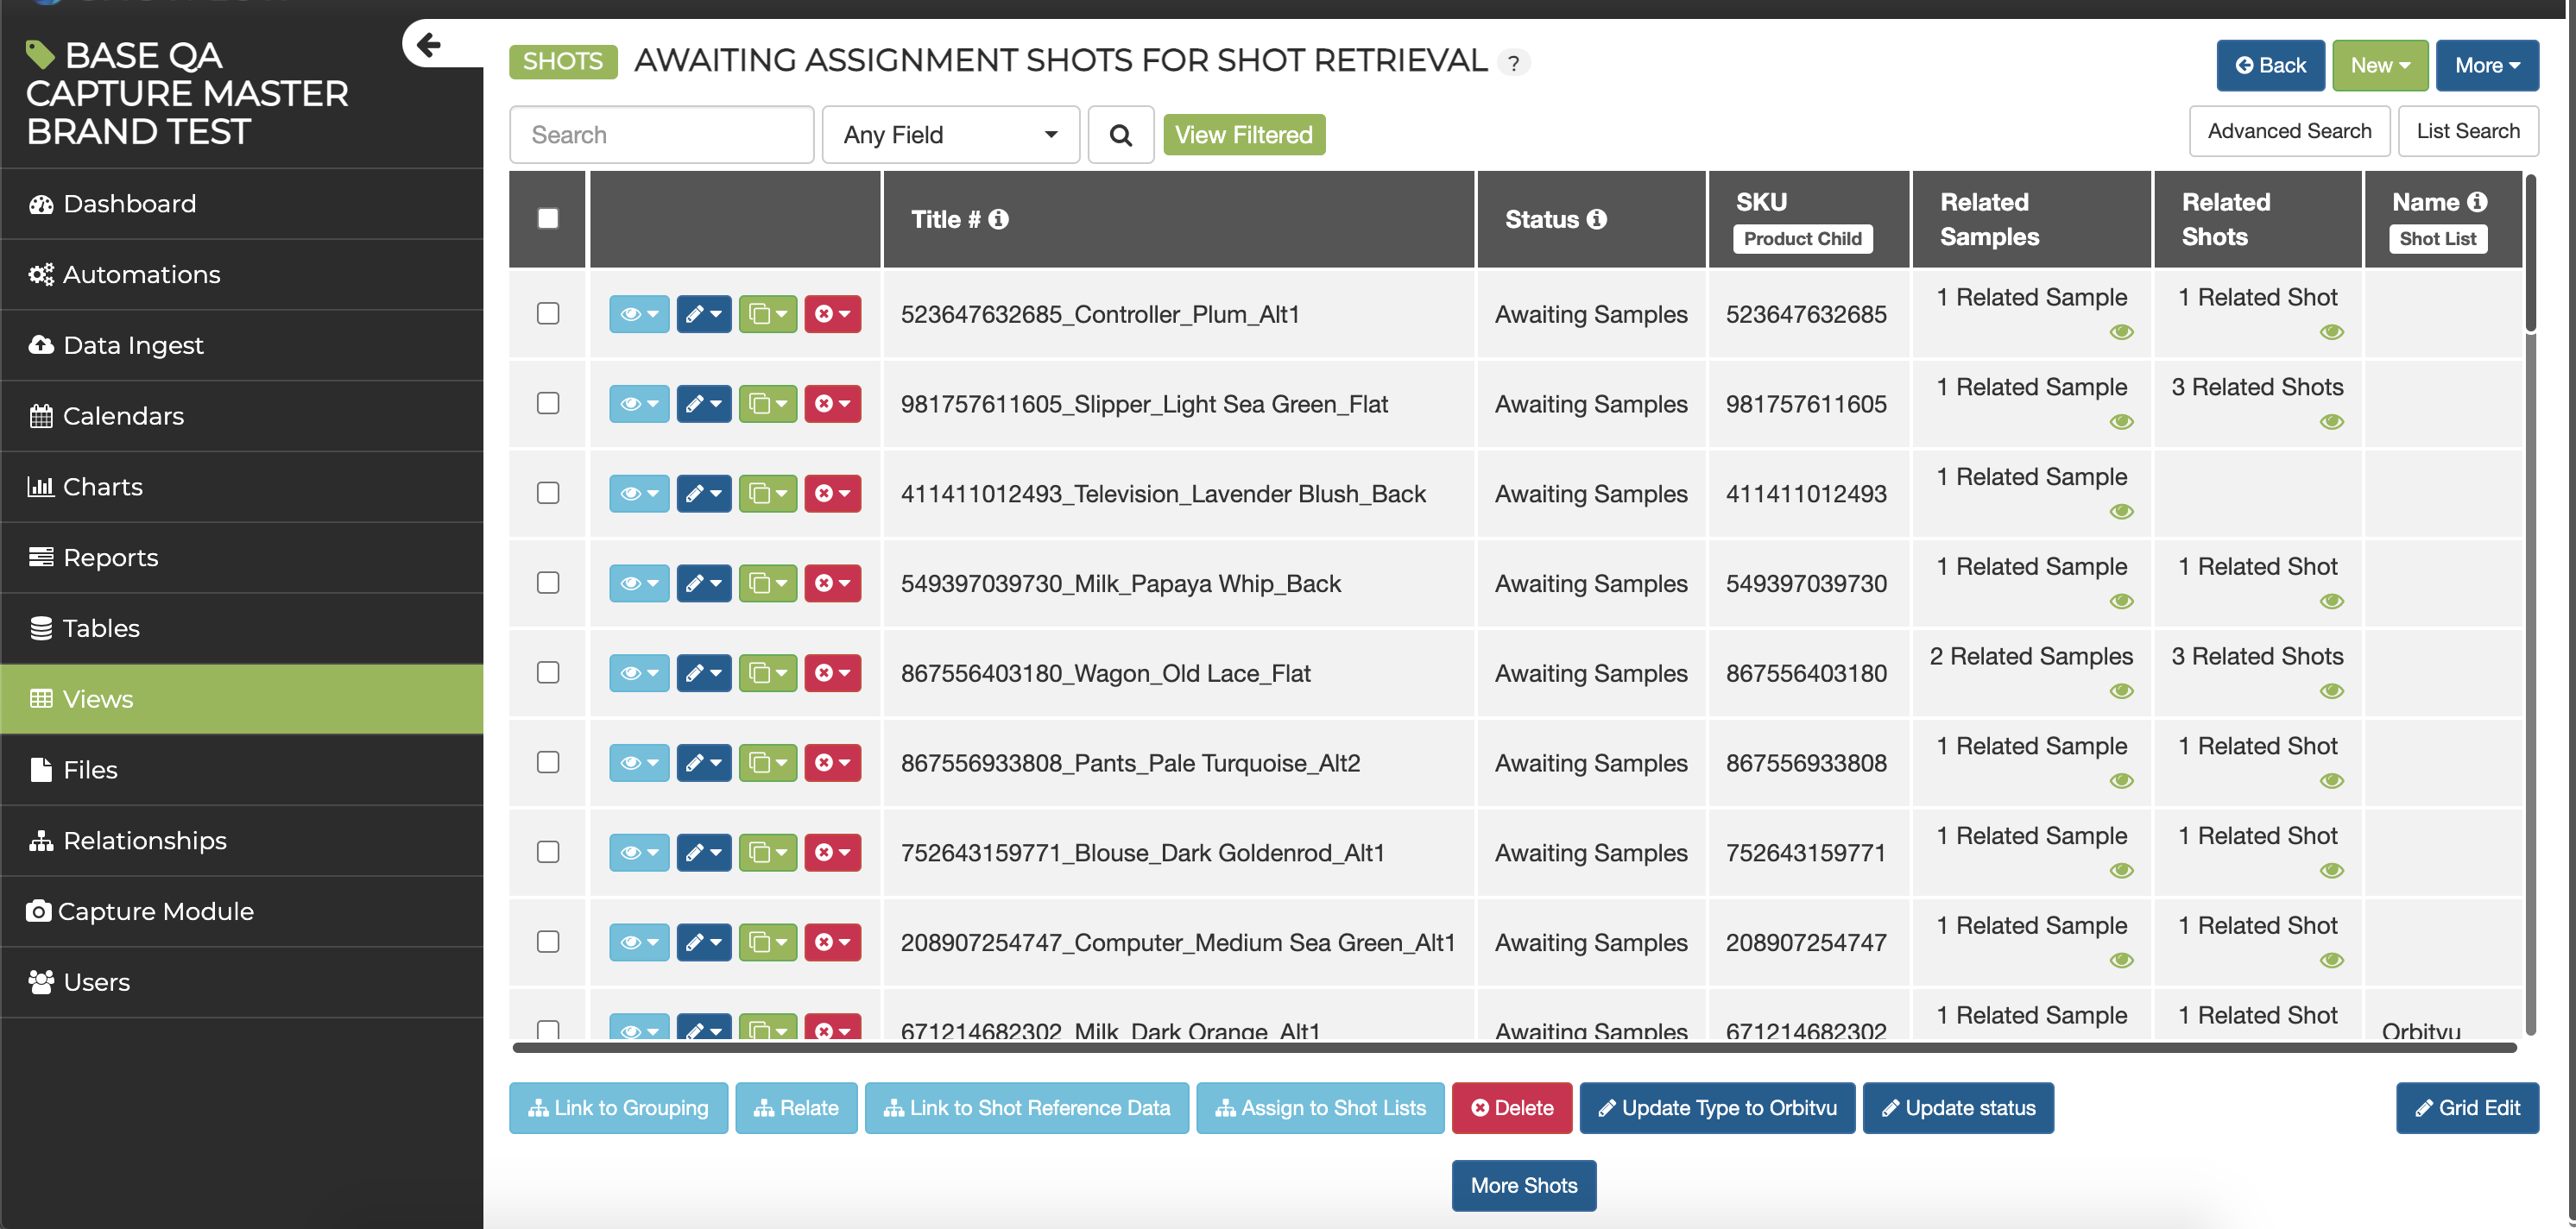
Task: Click the Status column info icon
Action: pyautogui.click(x=1597, y=219)
